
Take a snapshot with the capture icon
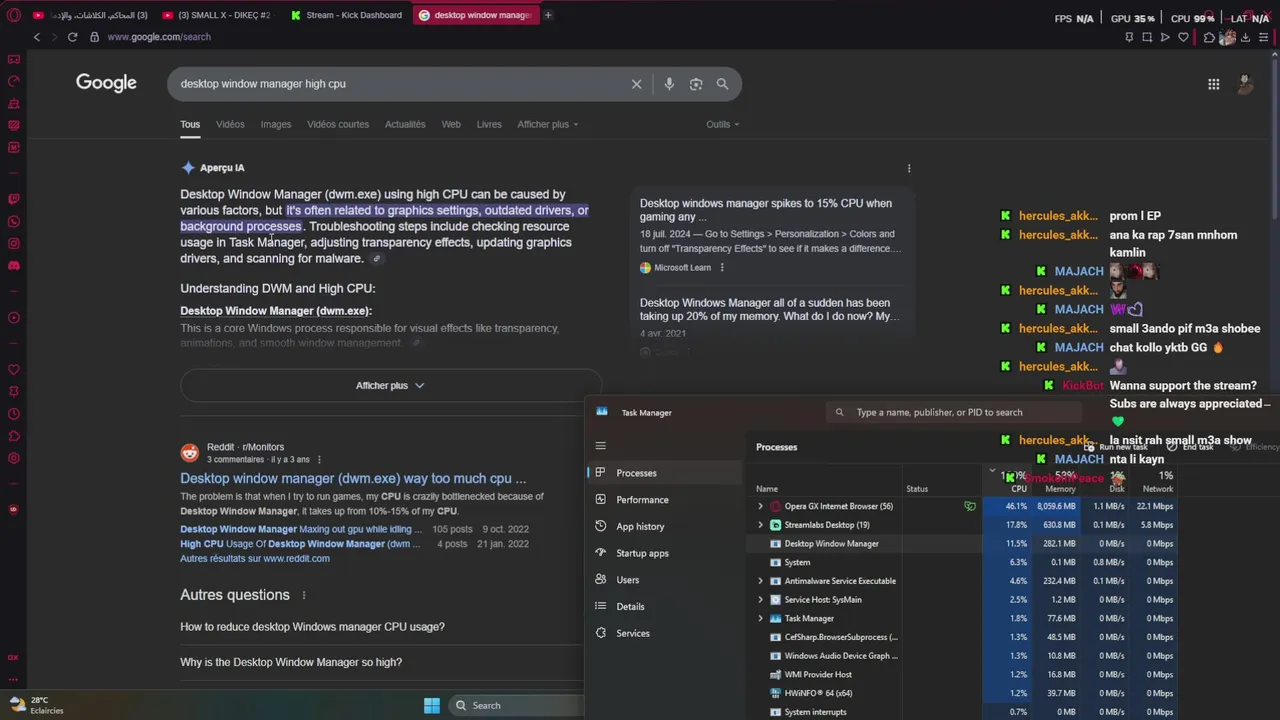point(1147,37)
